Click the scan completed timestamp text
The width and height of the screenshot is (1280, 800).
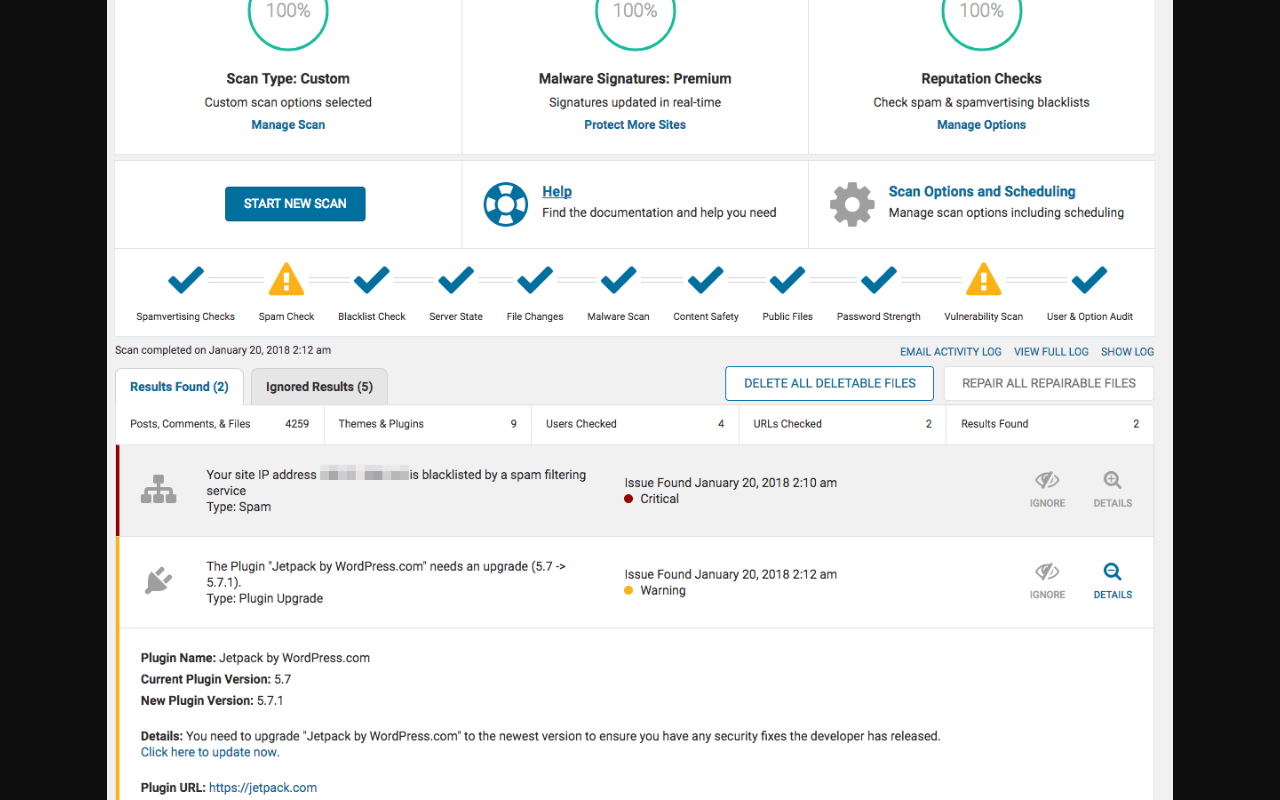point(223,351)
